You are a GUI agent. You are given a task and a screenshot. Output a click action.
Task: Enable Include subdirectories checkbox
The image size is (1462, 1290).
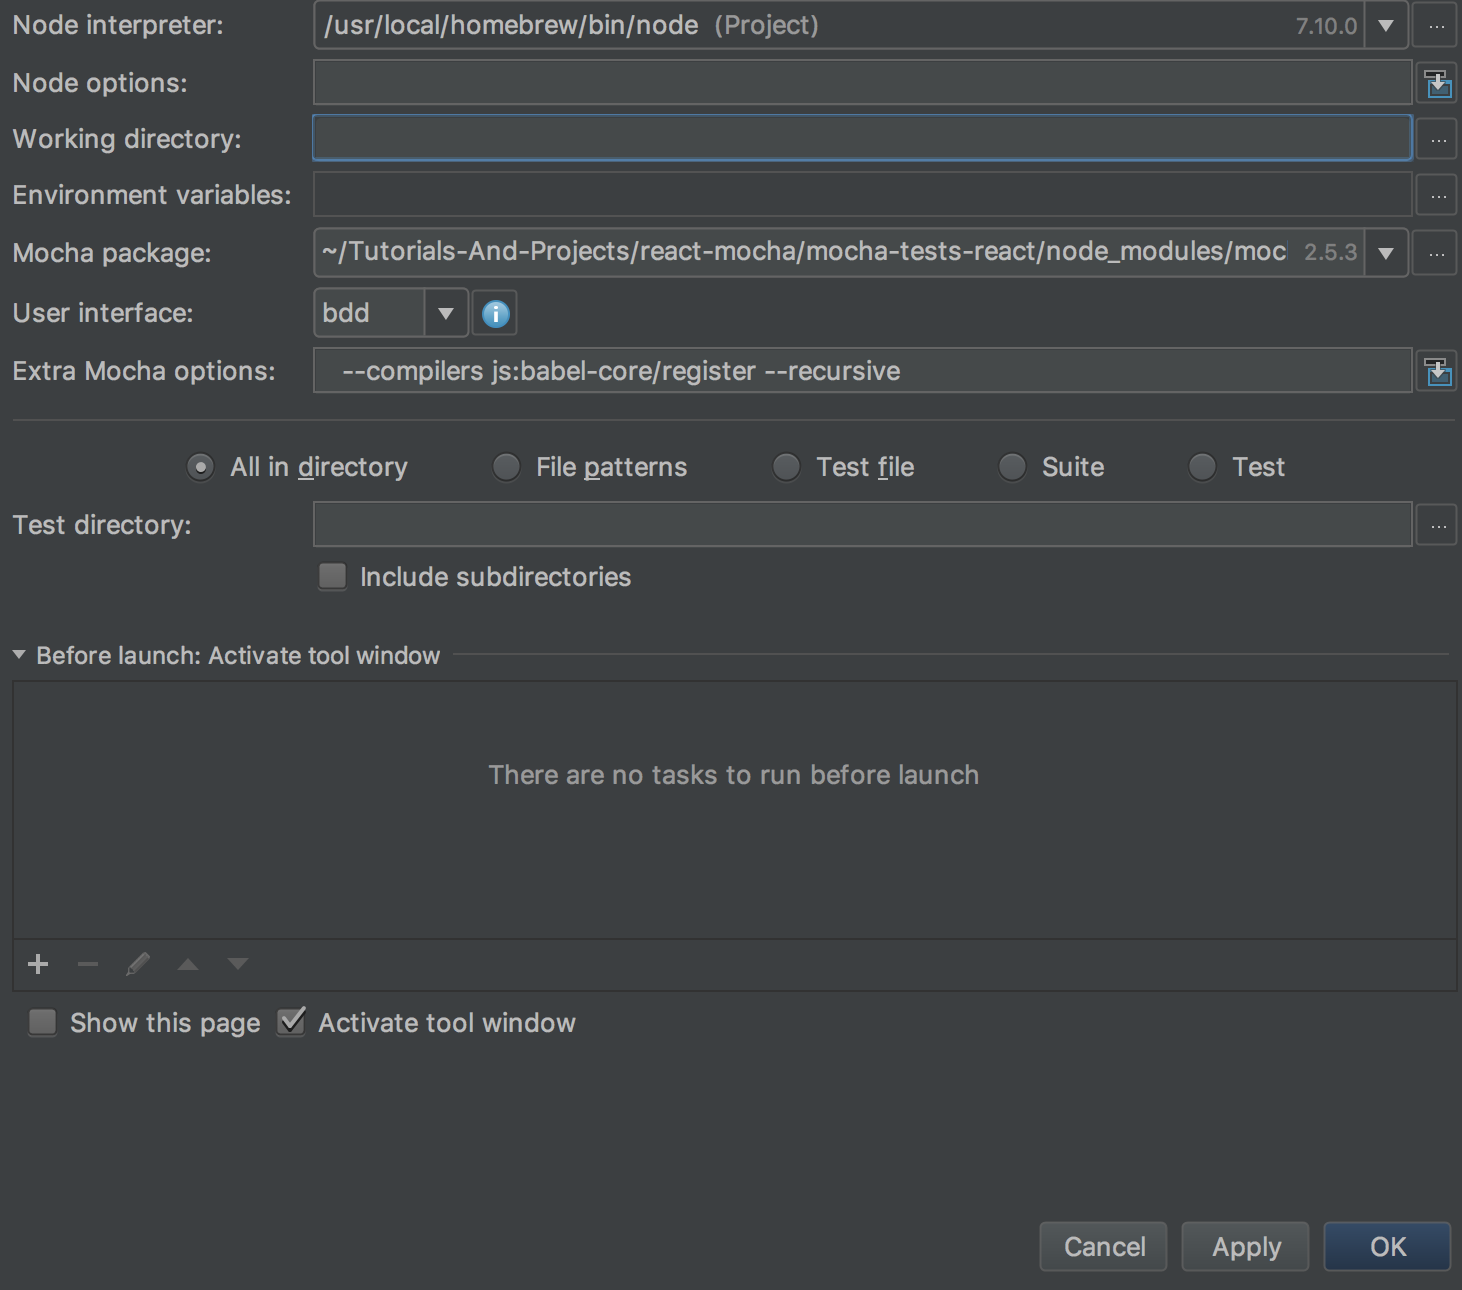click(332, 576)
